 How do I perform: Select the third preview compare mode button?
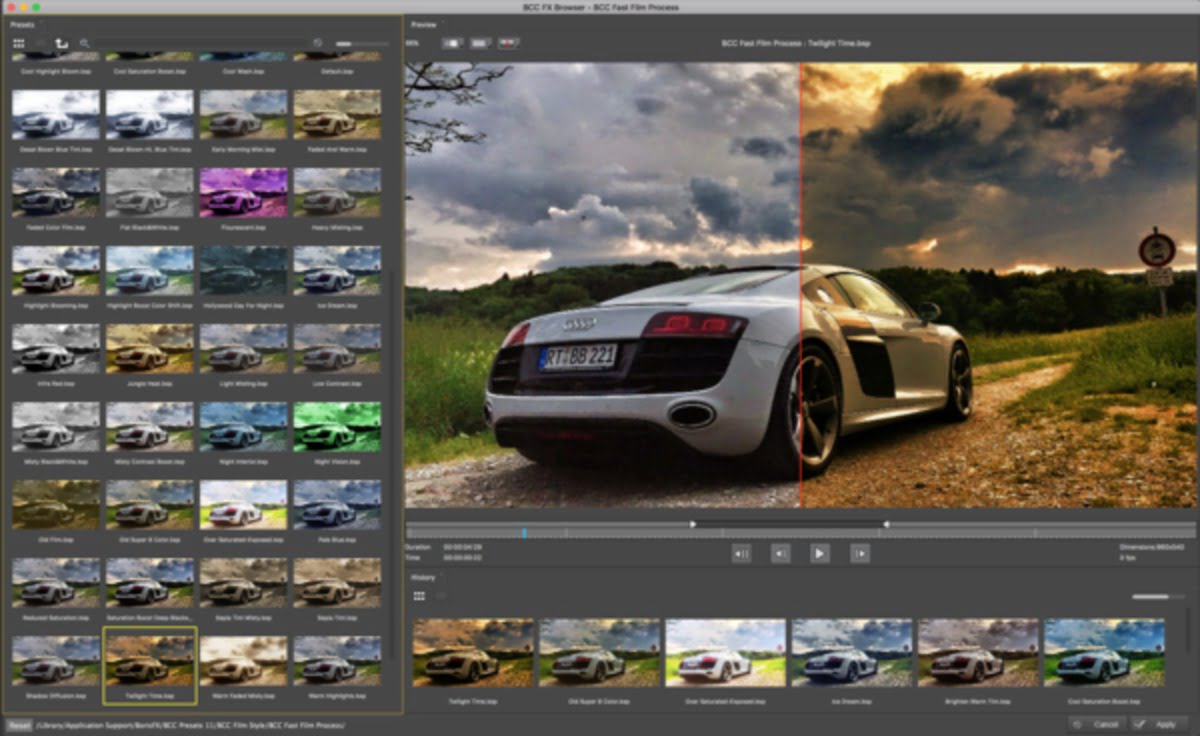(x=509, y=43)
